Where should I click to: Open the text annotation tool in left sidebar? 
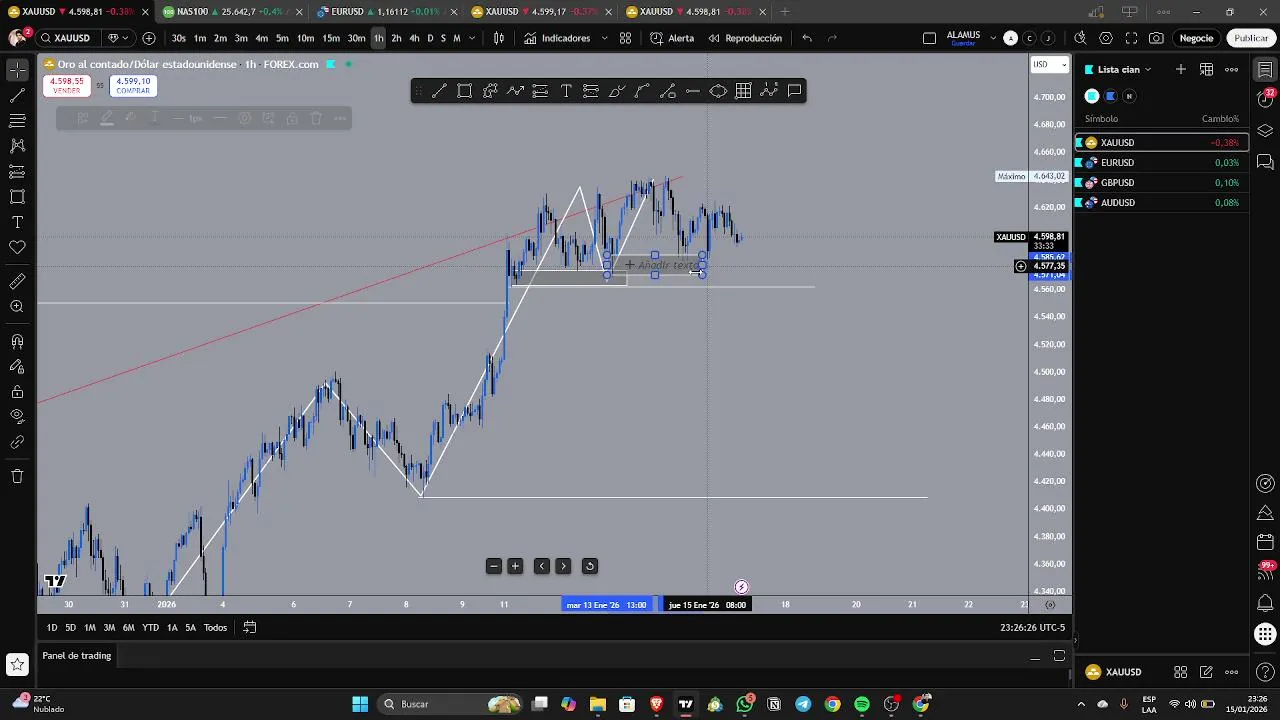17,222
